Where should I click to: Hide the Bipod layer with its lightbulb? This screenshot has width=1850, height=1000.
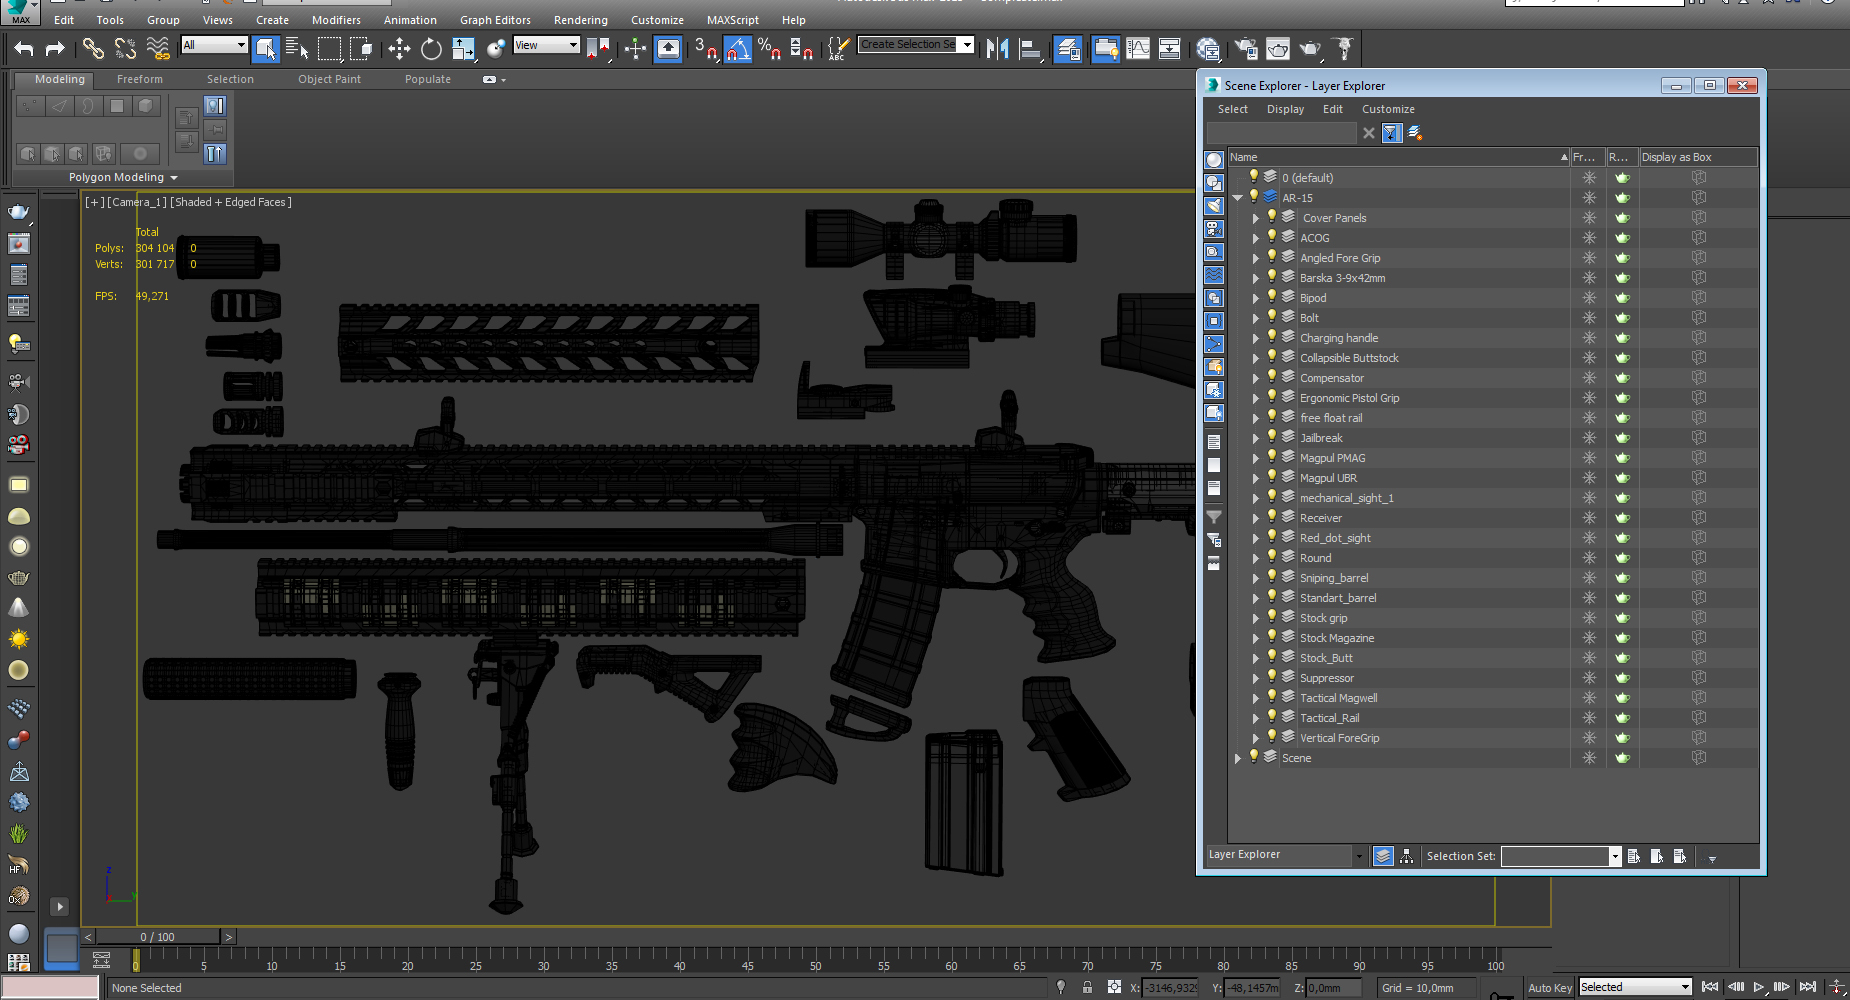tap(1271, 297)
